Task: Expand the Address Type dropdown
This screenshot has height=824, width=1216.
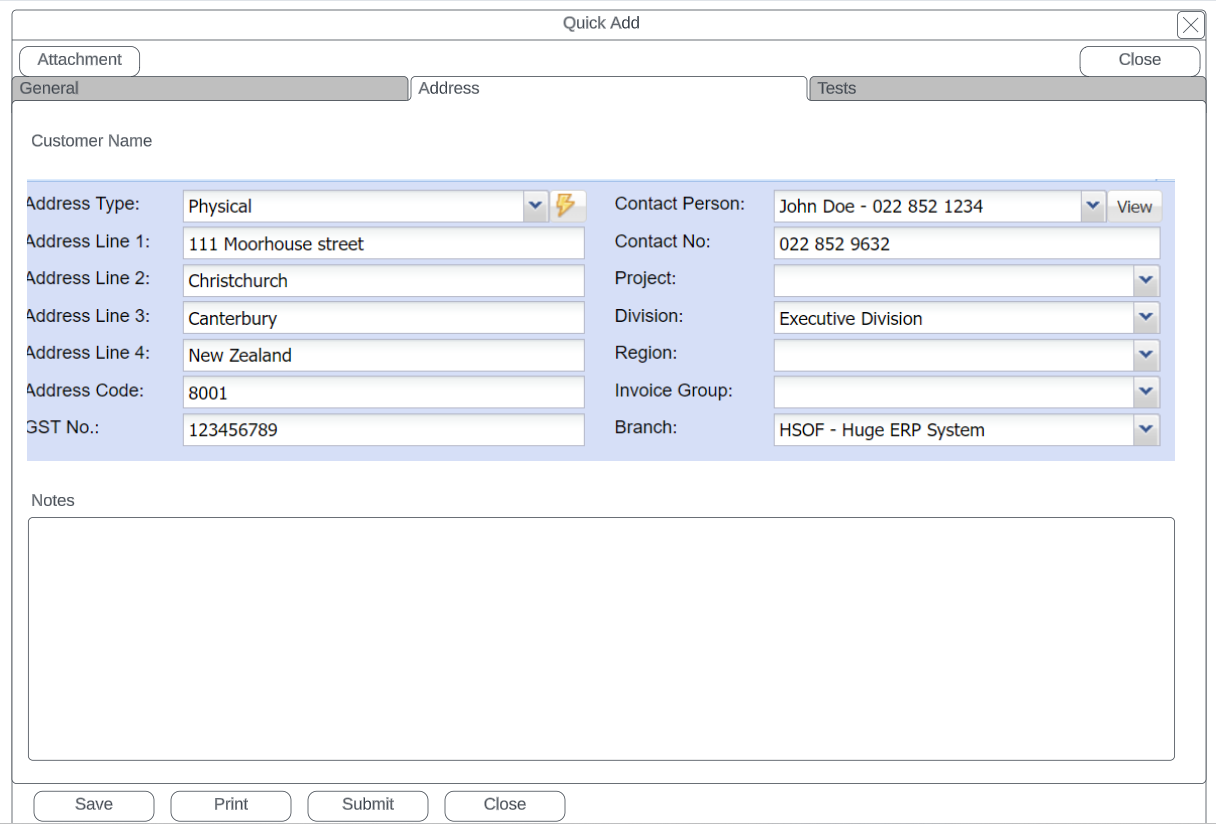Action: [535, 206]
